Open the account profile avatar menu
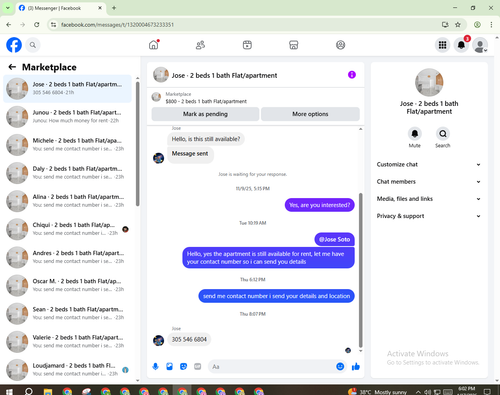The image size is (500, 395). click(x=480, y=45)
